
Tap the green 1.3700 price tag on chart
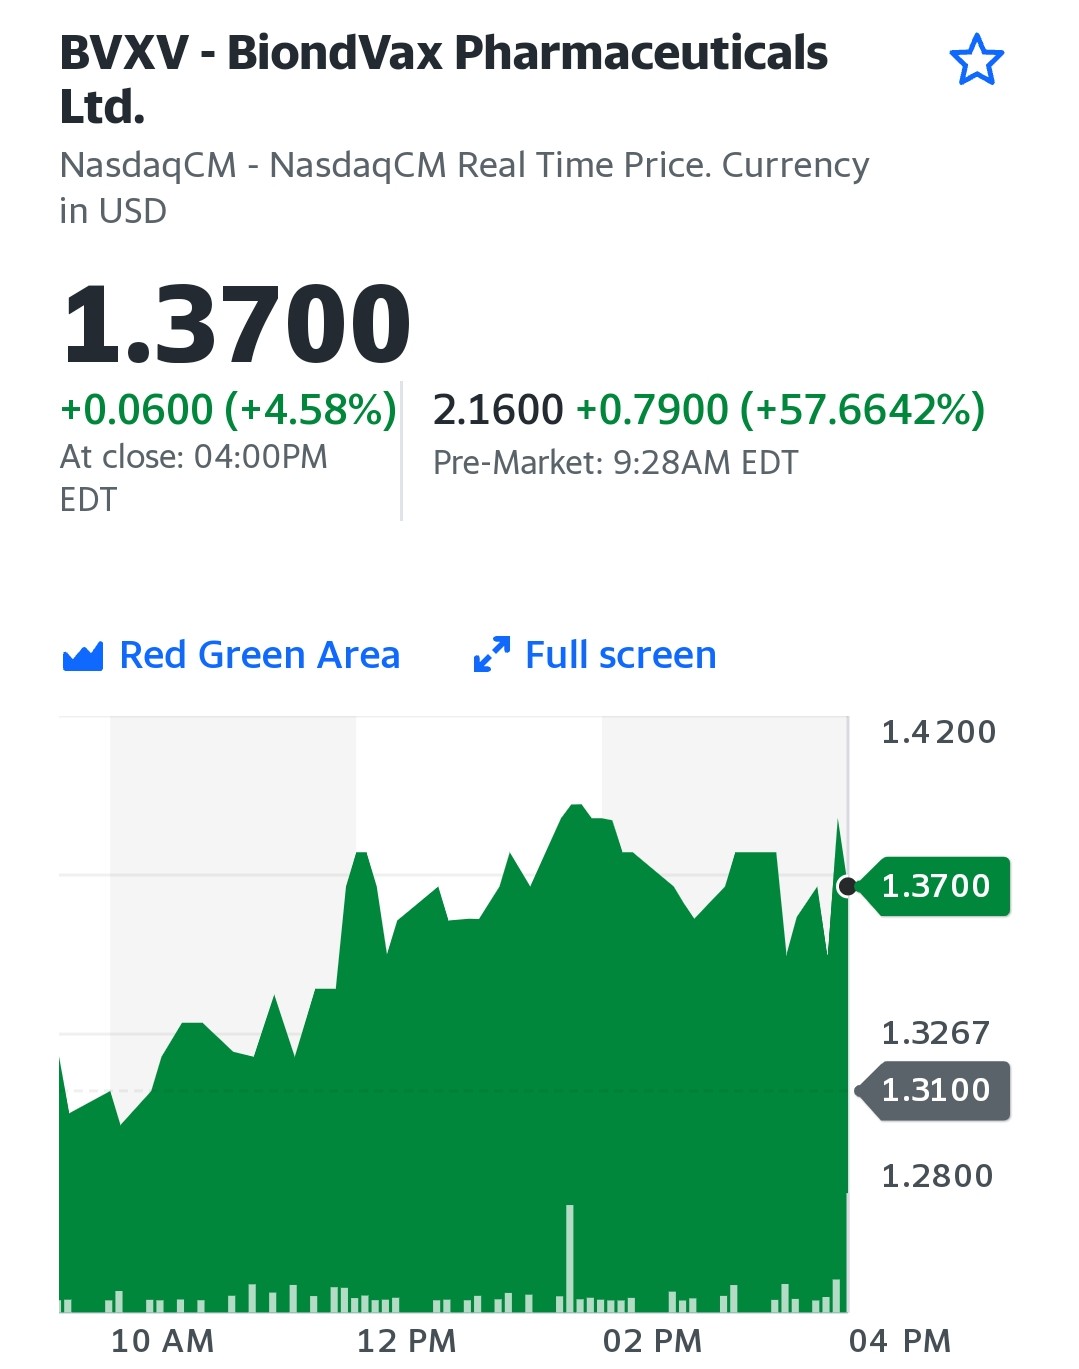pyautogui.click(x=935, y=886)
